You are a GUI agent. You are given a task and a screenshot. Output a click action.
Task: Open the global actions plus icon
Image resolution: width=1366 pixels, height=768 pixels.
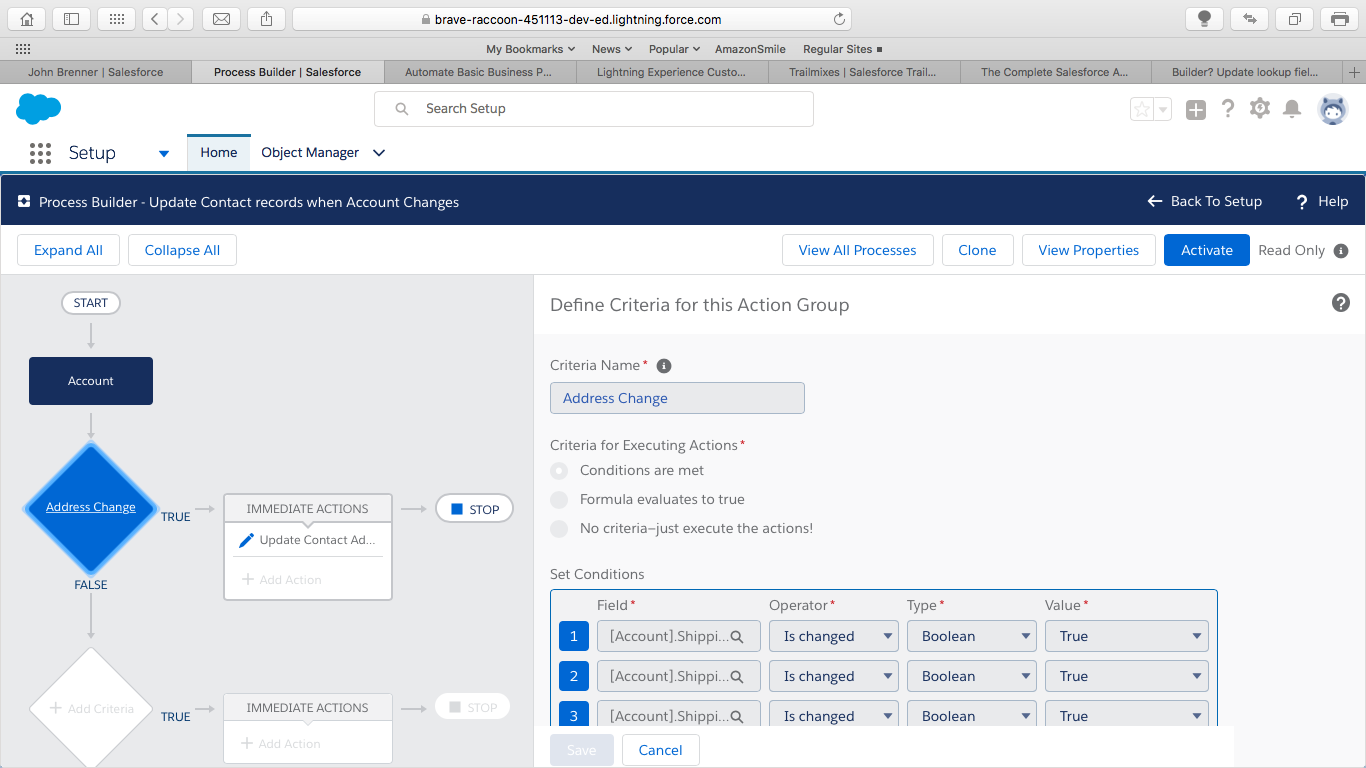click(x=1196, y=110)
